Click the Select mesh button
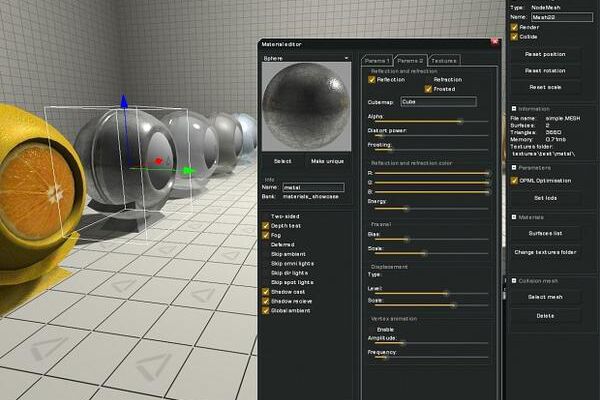Screen dimensions: 600x400 tap(545, 297)
